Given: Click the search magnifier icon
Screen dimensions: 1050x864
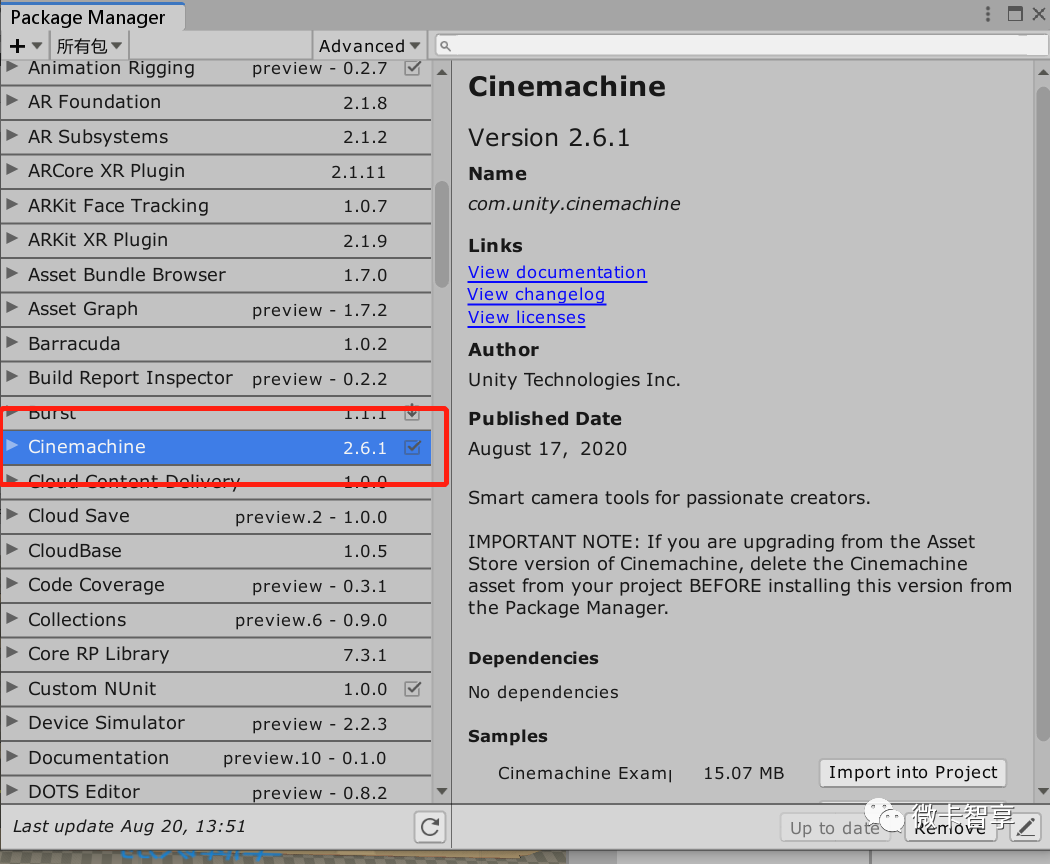Looking at the screenshot, I should coord(445,46).
